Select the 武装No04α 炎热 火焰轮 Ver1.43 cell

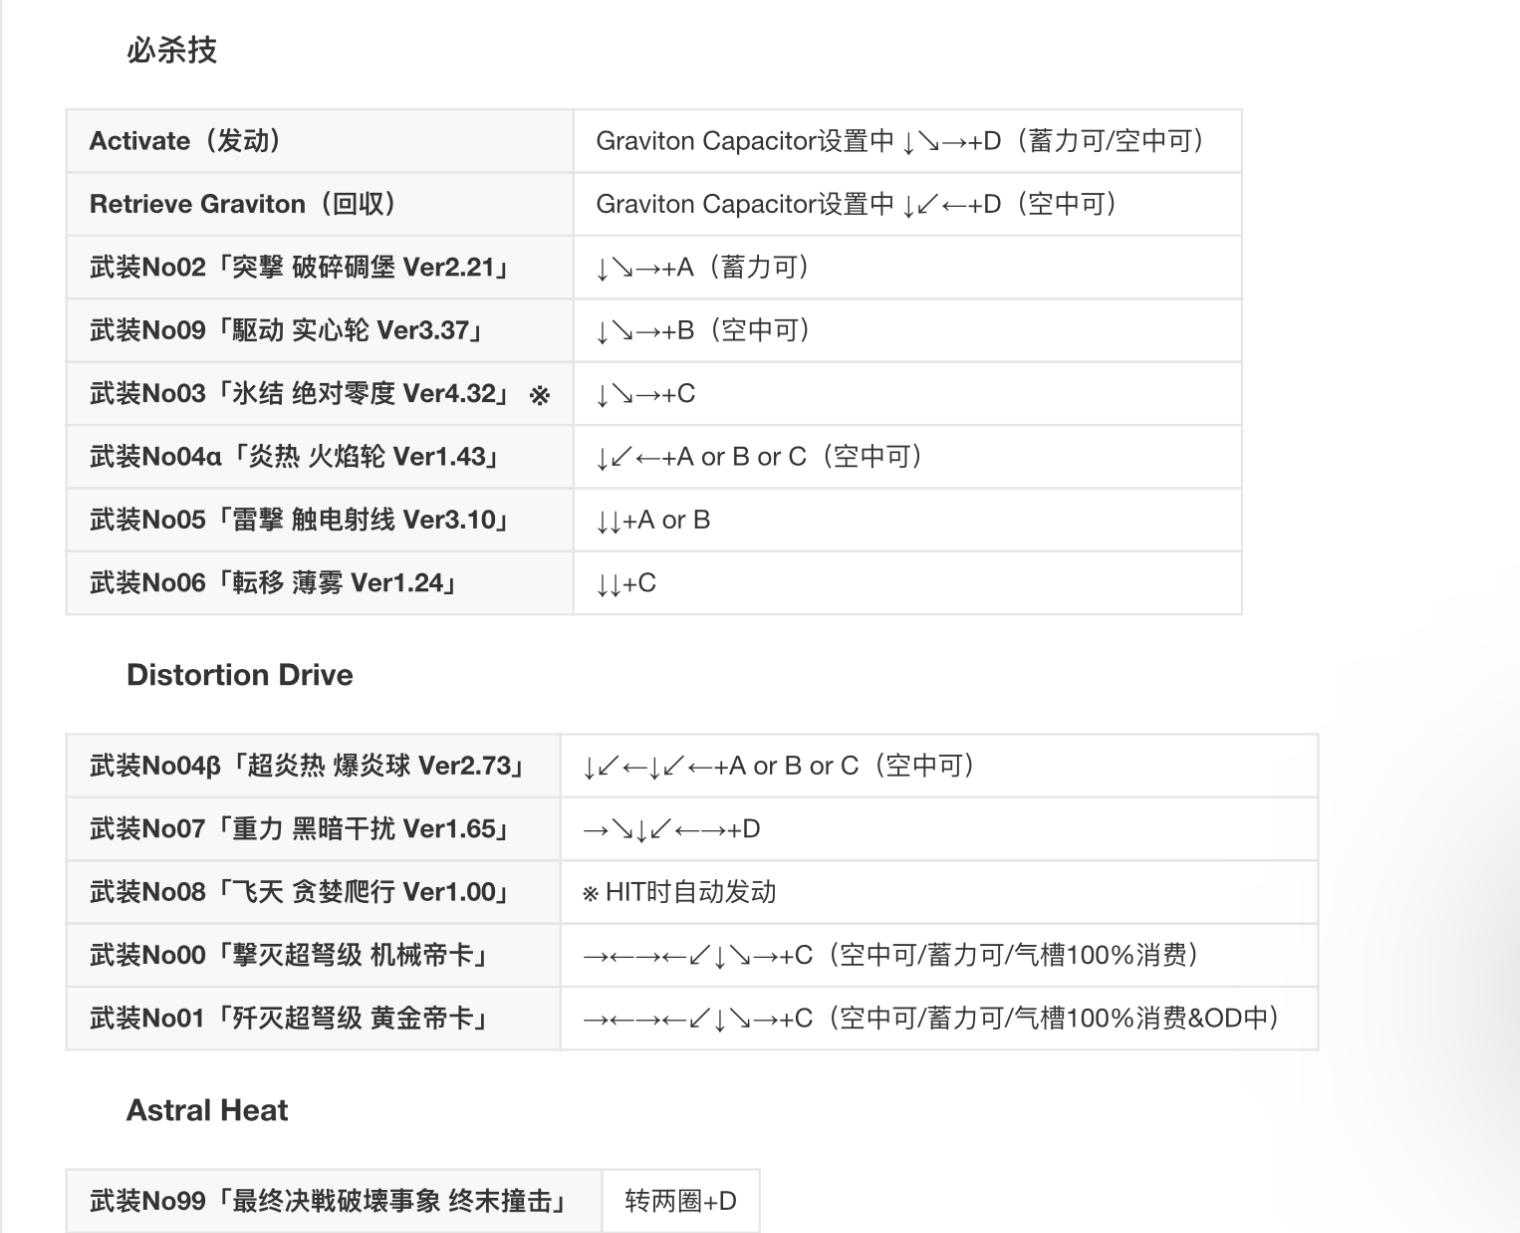pos(293,457)
